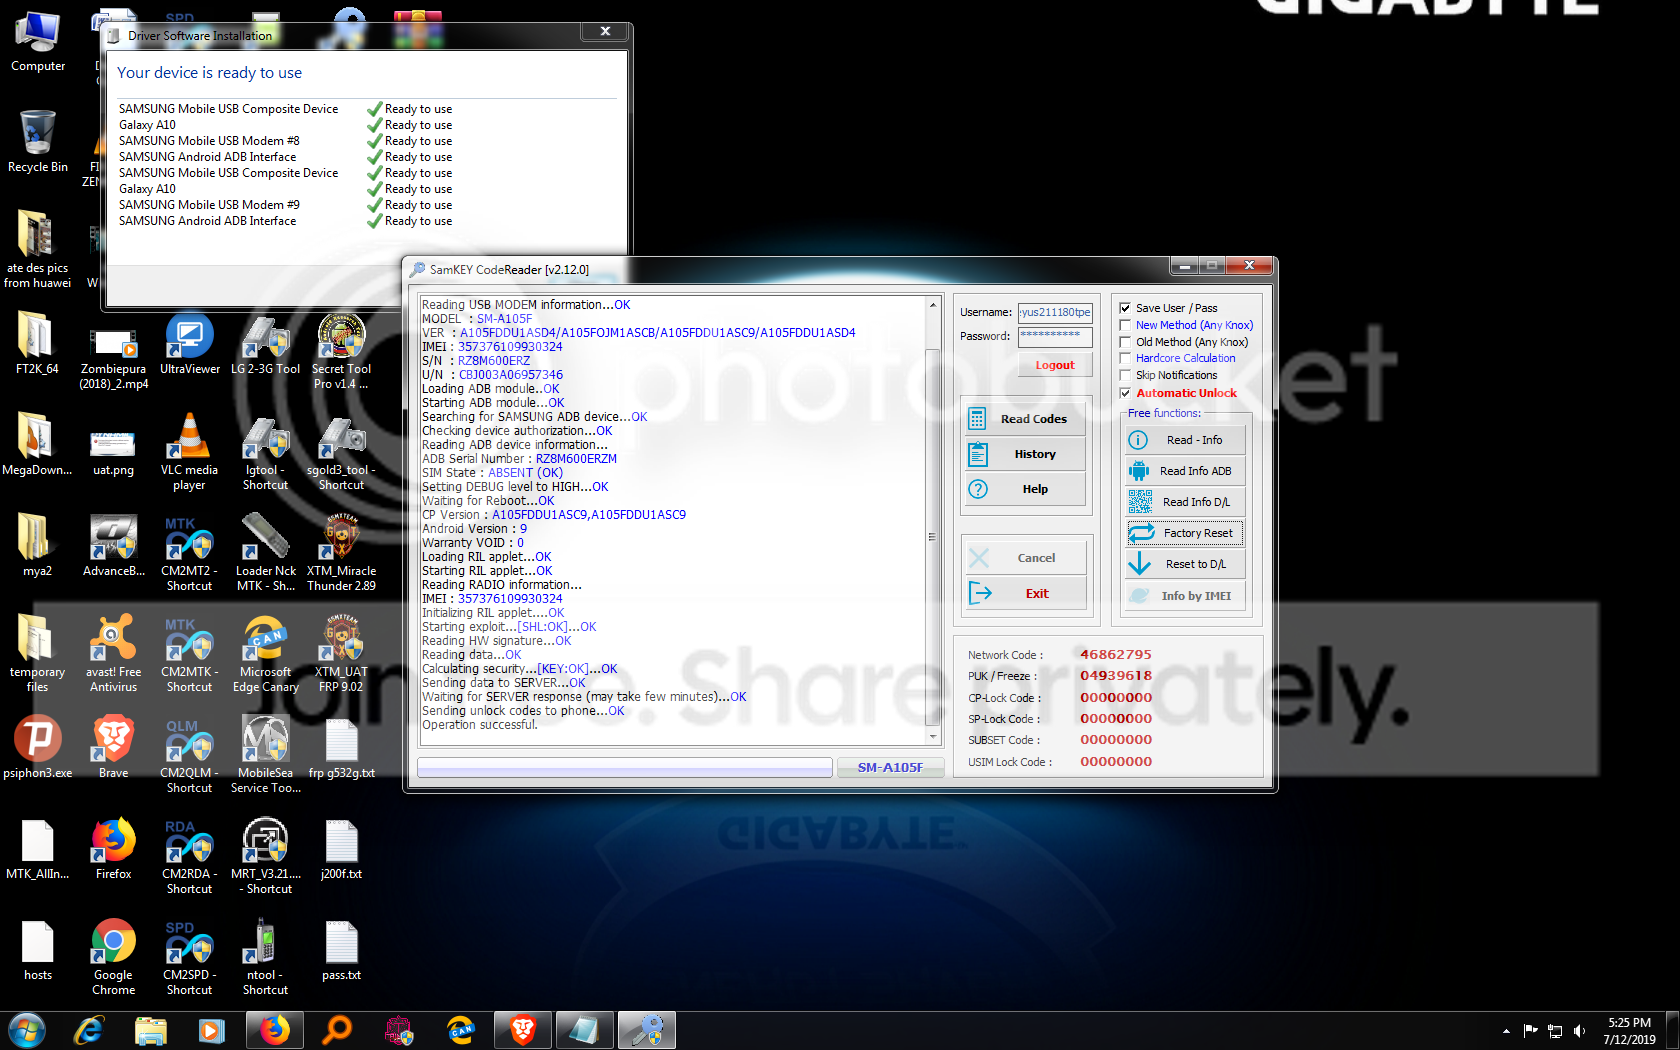The width and height of the screenshot is (1680, 1050).
Task: Click the log scrollbar down arrow
Action: 932,737
